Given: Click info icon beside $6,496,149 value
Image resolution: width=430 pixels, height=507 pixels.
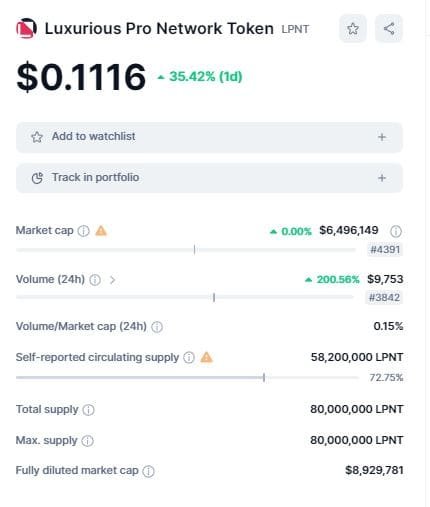Looking at the screenshot, I should (x=396, y=231).
